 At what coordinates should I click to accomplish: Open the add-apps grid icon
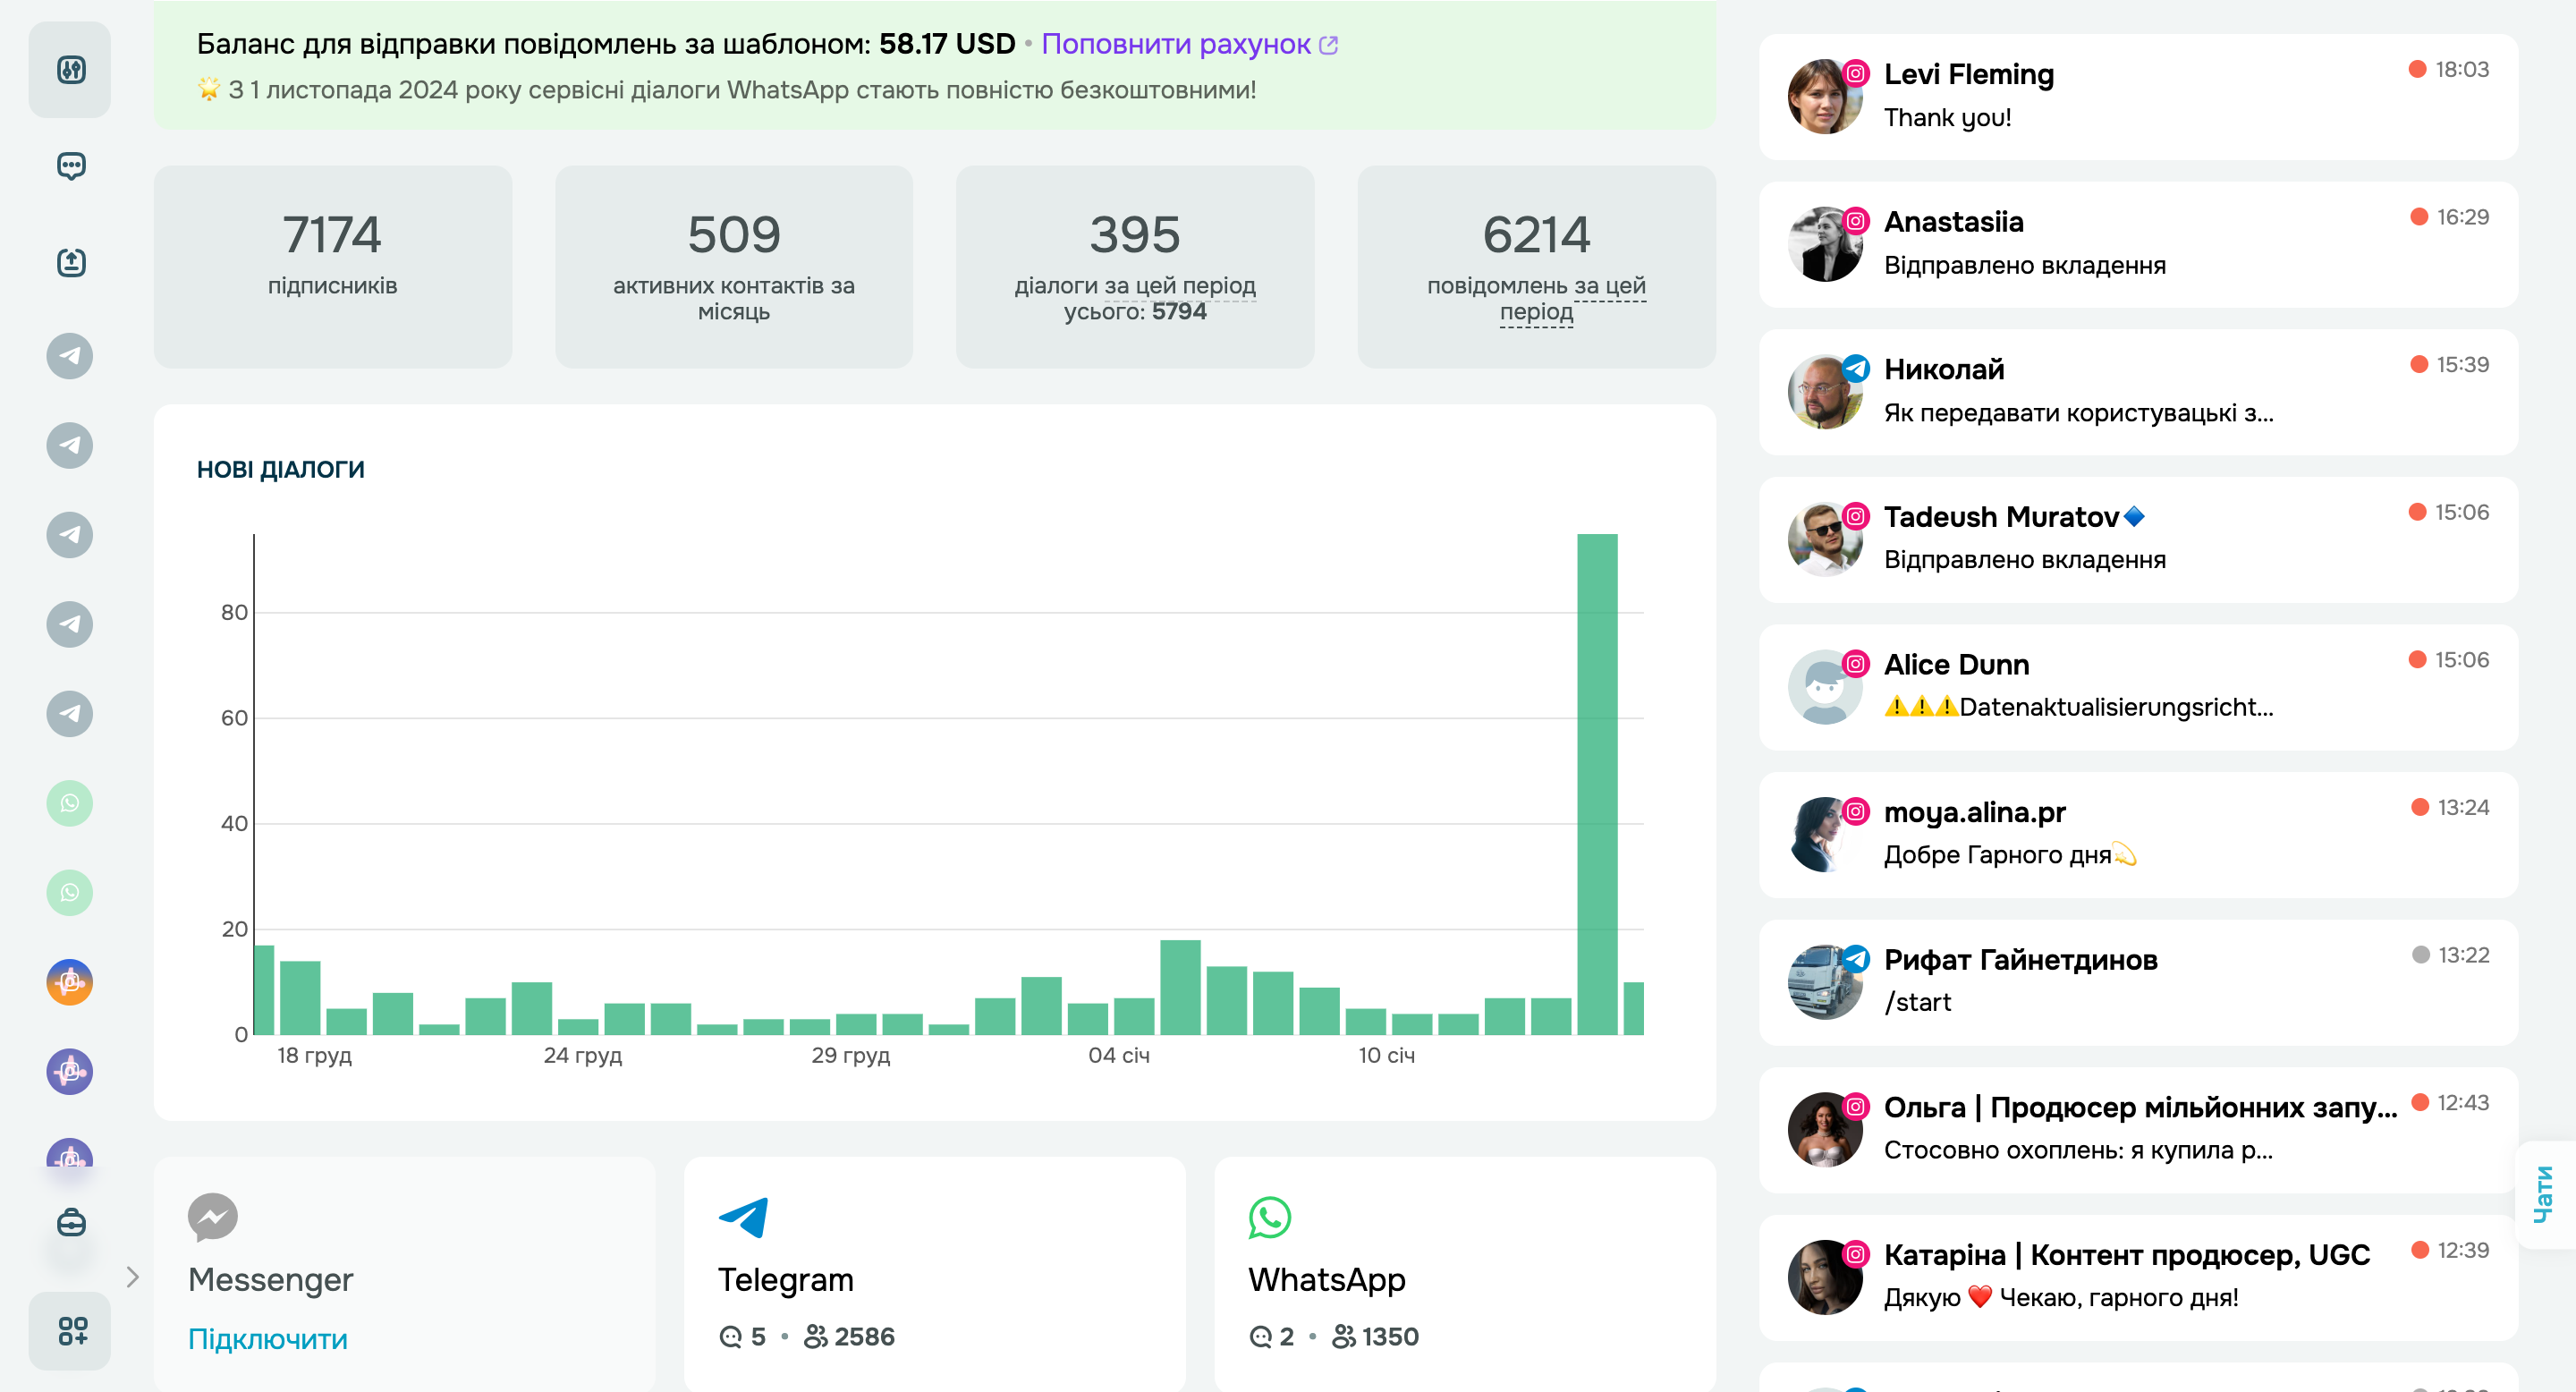[70, 1330]
